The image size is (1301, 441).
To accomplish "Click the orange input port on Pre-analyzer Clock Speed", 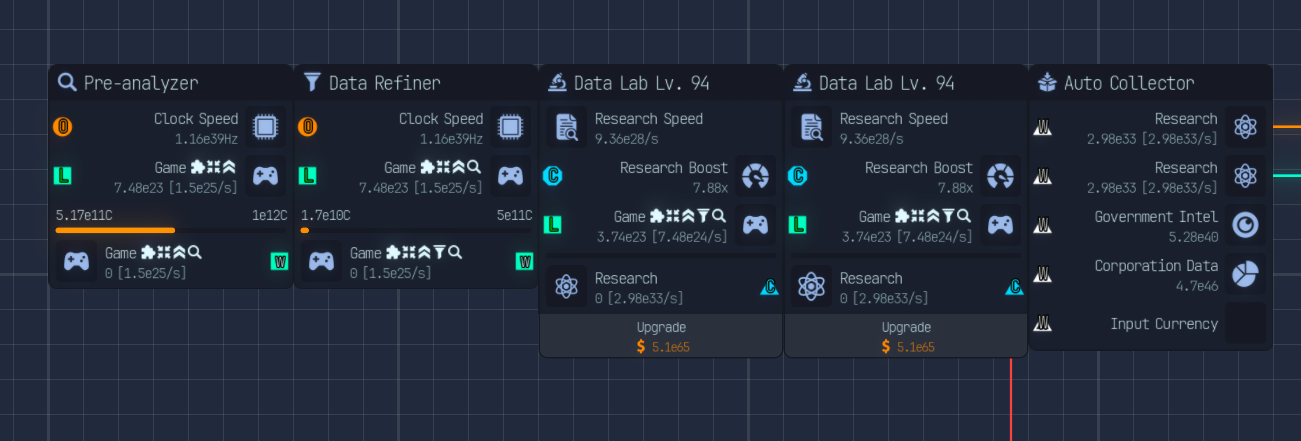I will coord(62,127).
